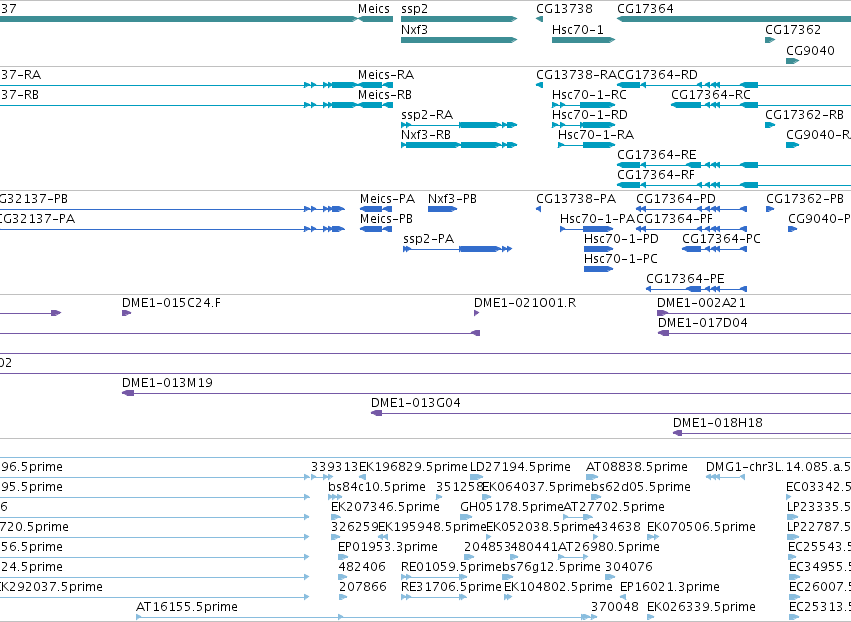Click BAC end DME1-021O01.R
This screenshot has height=622, width=851.
(525, 303)
